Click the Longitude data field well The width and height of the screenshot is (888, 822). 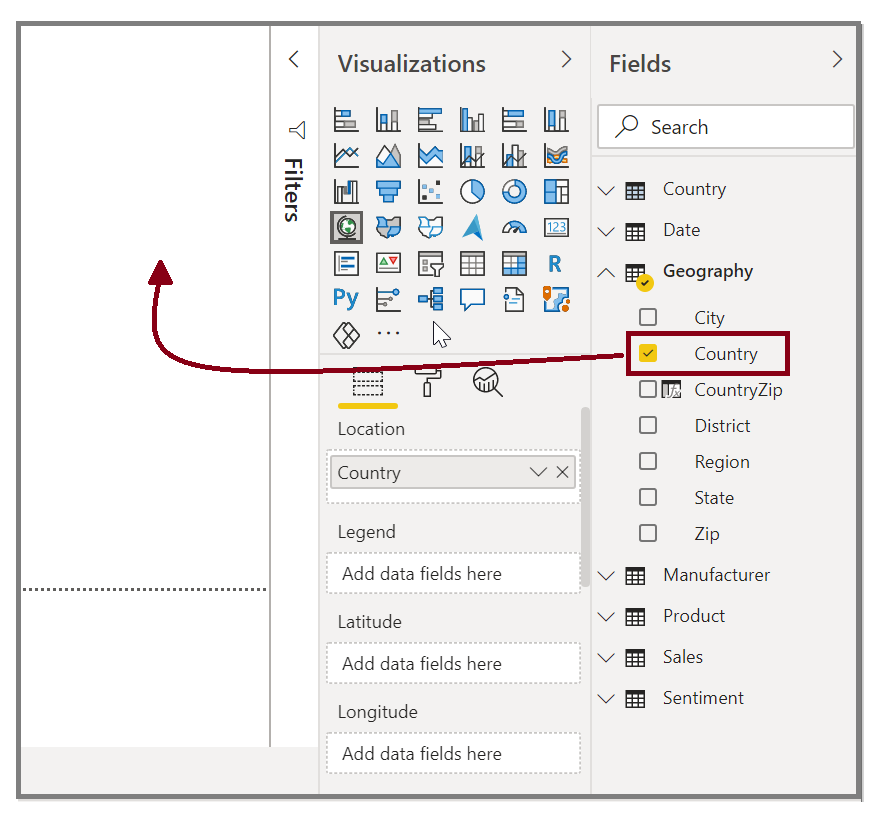(x=453, y=753)
